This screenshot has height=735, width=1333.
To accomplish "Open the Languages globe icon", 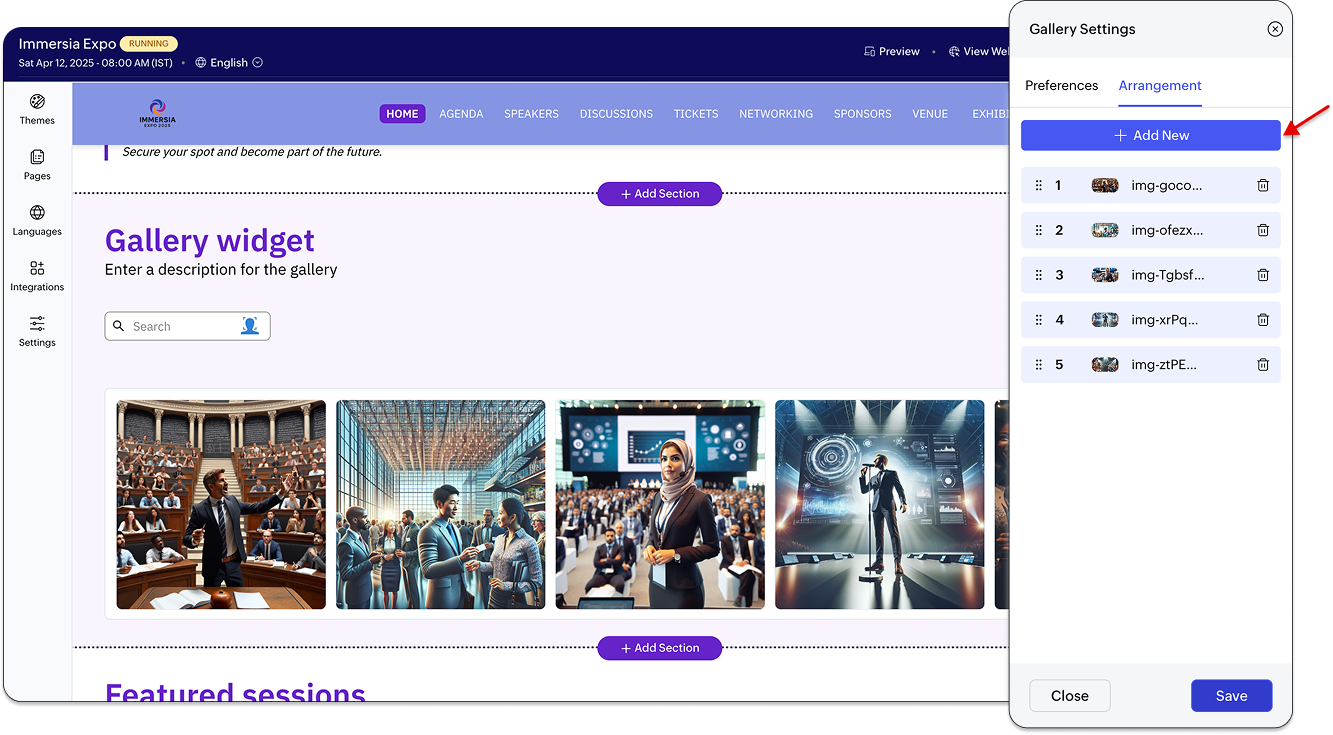I will (x=37, y=213).
